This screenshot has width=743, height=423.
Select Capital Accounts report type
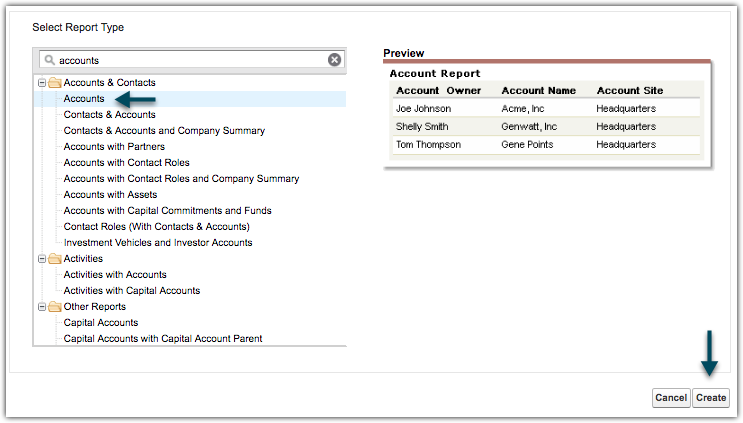(101, 323)
